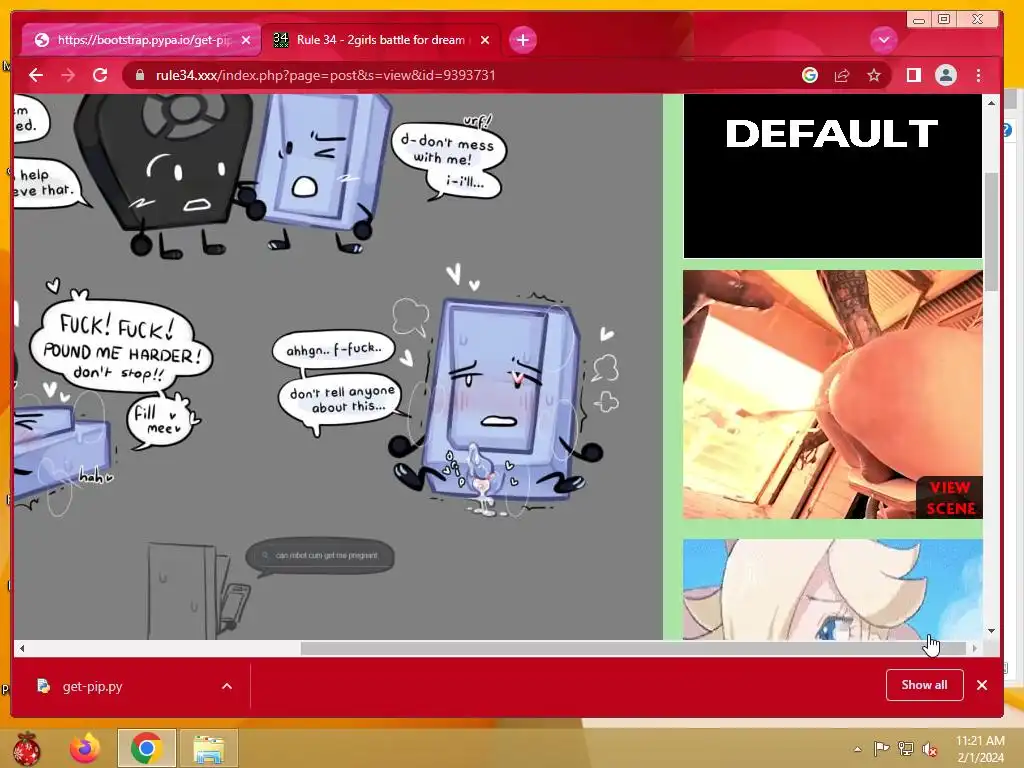Close the bootstrap.pypa.io tab

pos(246,40)
